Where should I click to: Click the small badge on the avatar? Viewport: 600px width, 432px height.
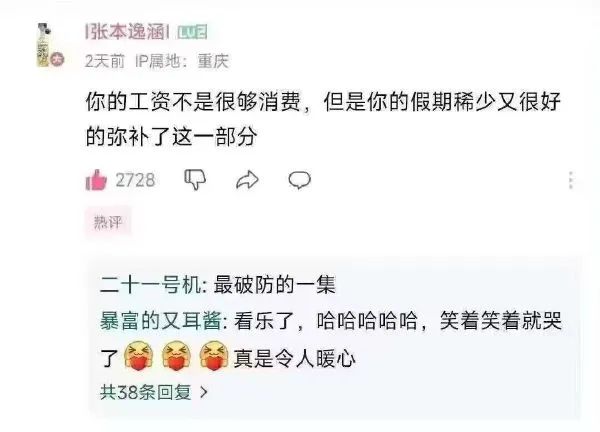[x=58, y=60]
